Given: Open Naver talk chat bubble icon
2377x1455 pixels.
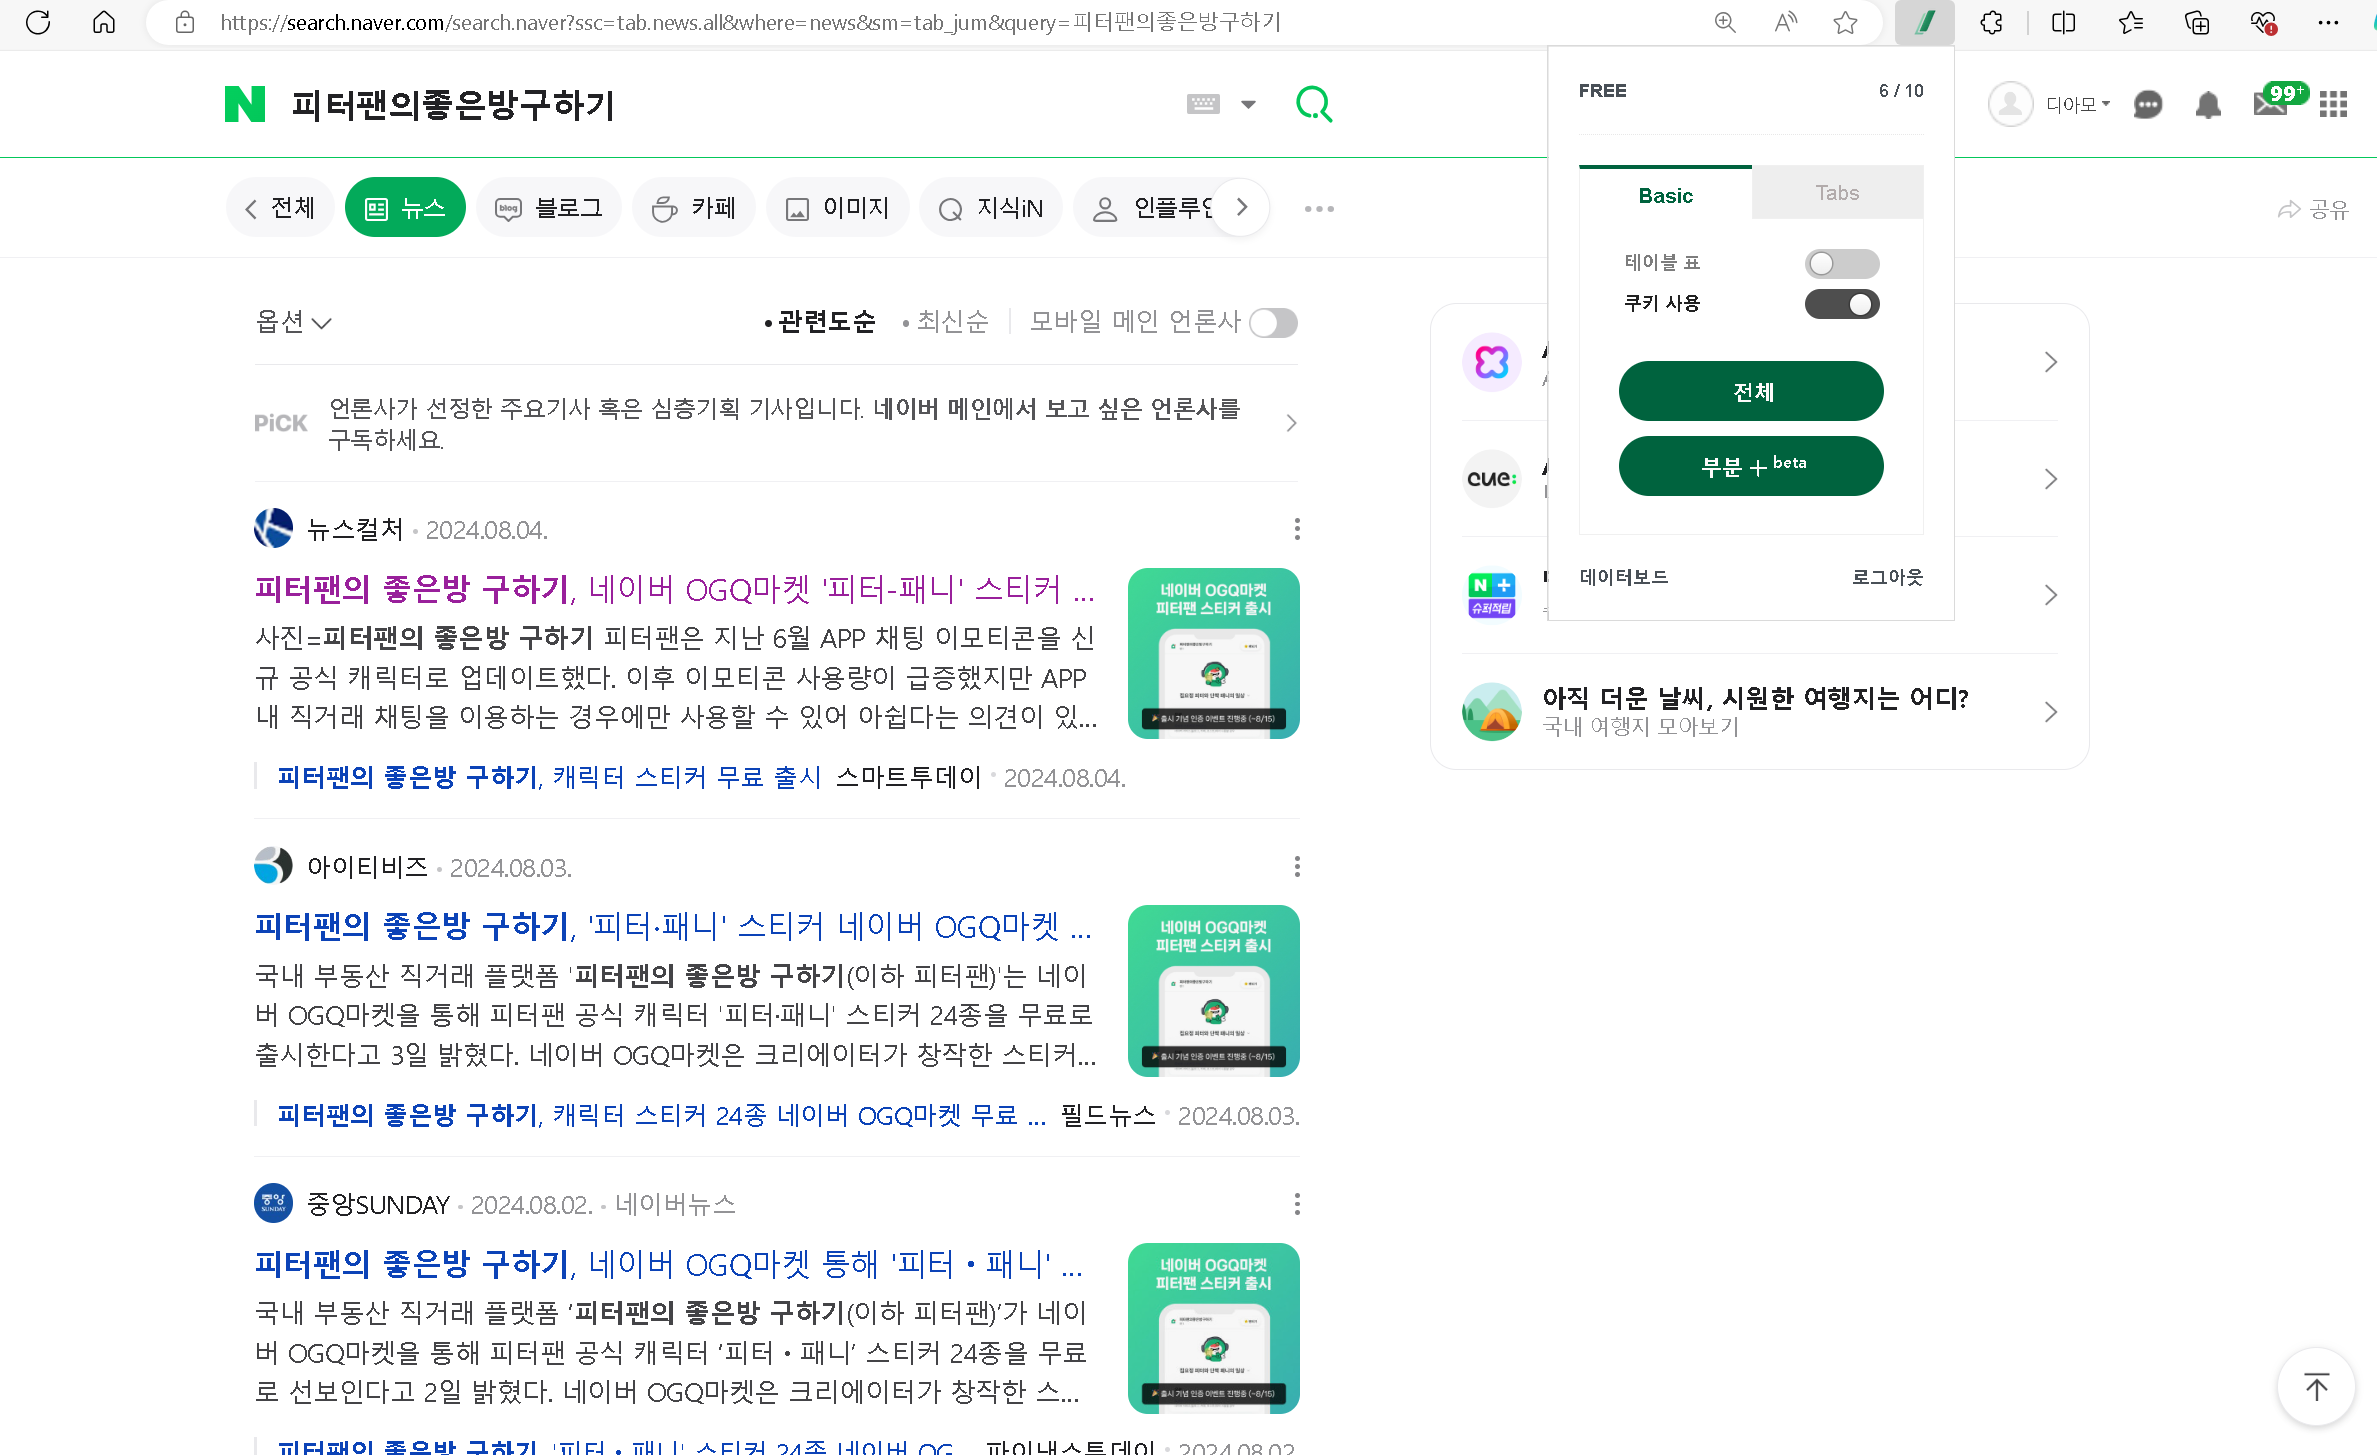Looking at the screenshot, I should coord(2148,104).
